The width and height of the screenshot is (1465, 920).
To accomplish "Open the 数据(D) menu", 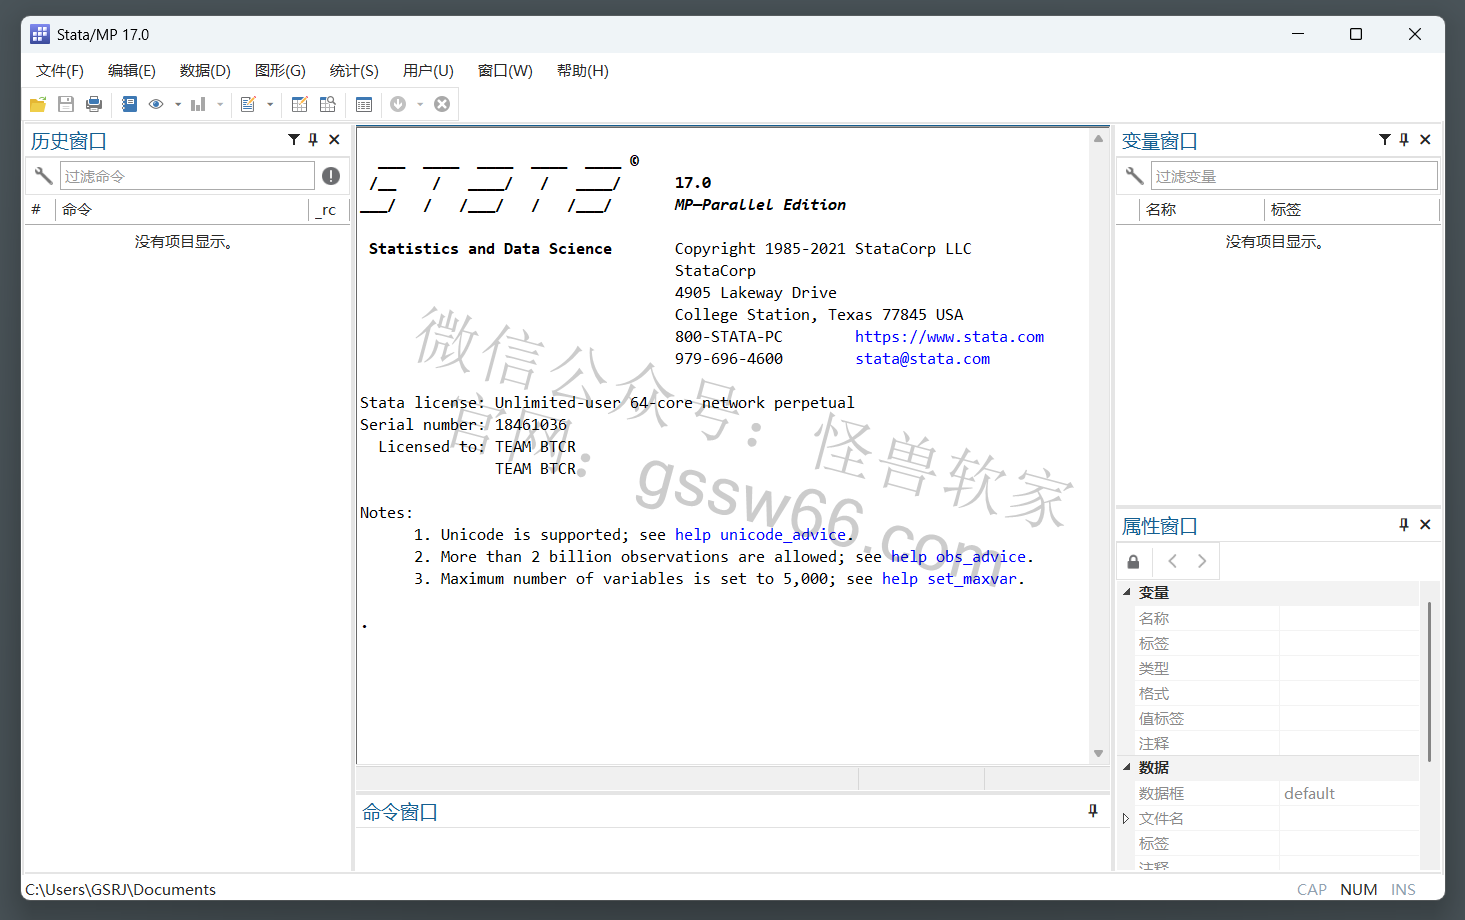I will (x=205, y=71).
